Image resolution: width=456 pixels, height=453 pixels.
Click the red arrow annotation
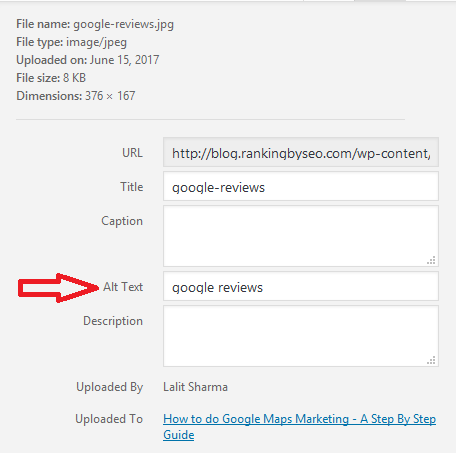click(x=58, y=288)
